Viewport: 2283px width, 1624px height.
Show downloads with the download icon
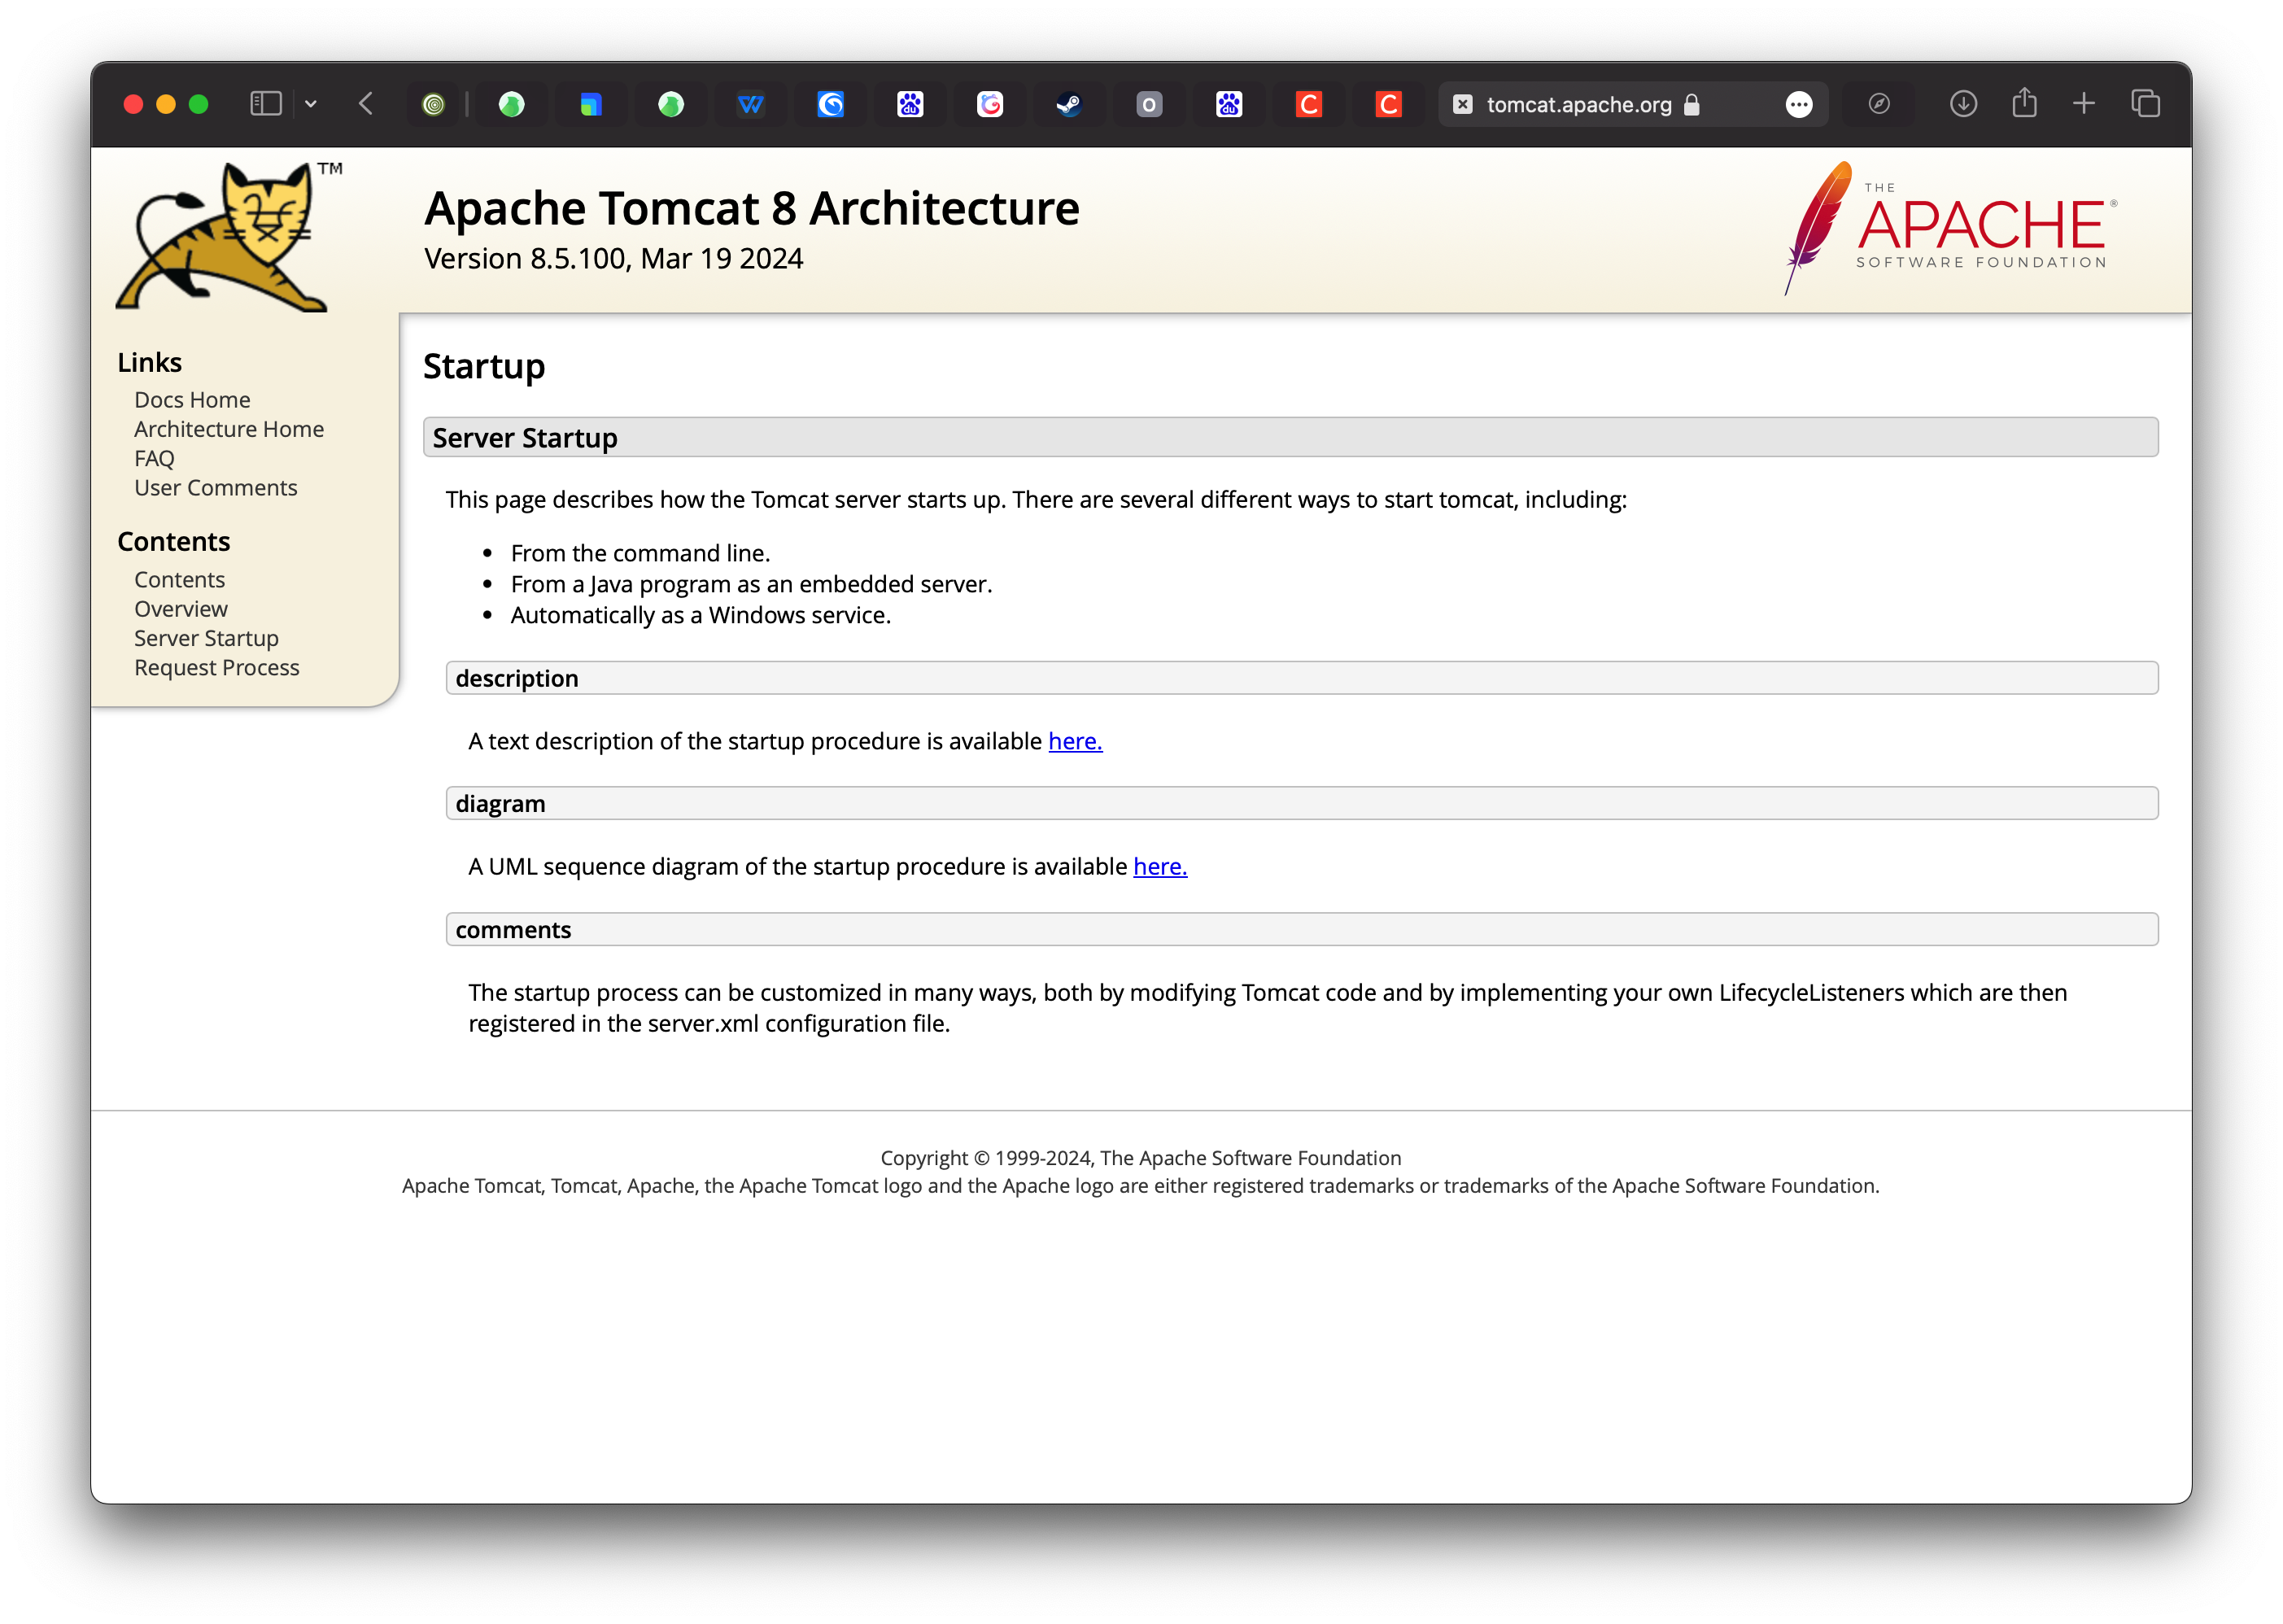point(1963,104)
